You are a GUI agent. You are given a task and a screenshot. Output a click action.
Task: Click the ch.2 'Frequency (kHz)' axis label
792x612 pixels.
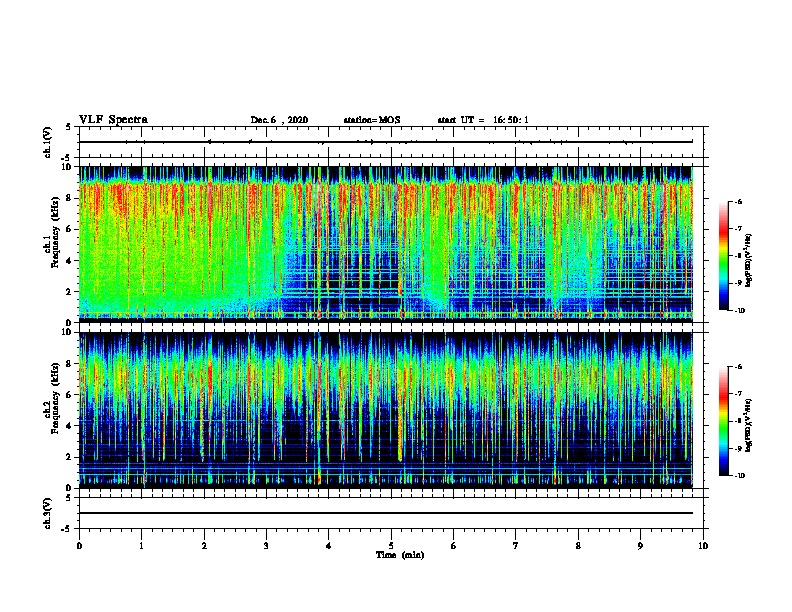pyautogui.click(x=55, y=398)
